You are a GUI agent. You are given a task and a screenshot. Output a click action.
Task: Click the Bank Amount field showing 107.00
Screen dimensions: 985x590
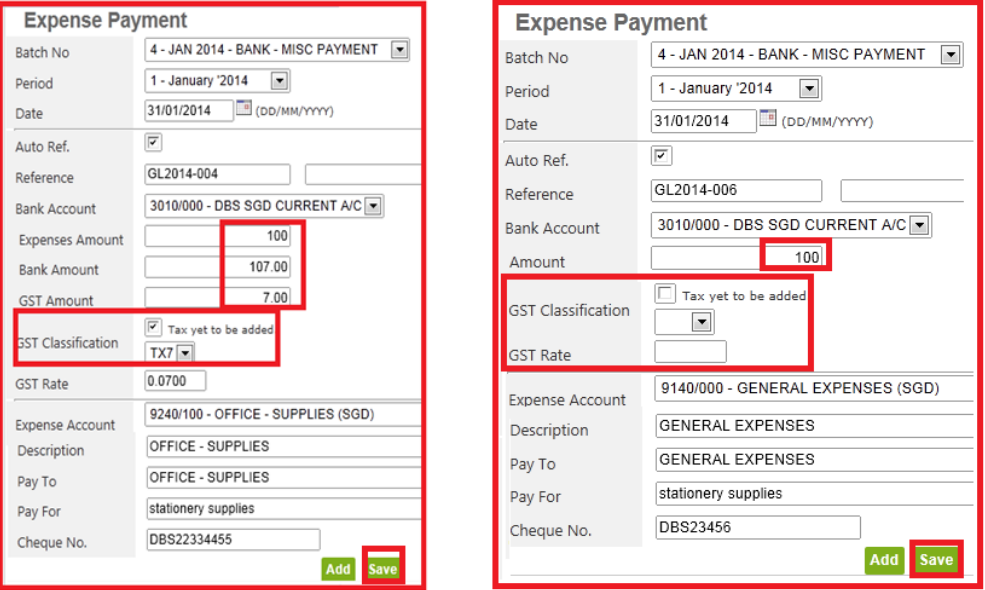tap(218, 267)
